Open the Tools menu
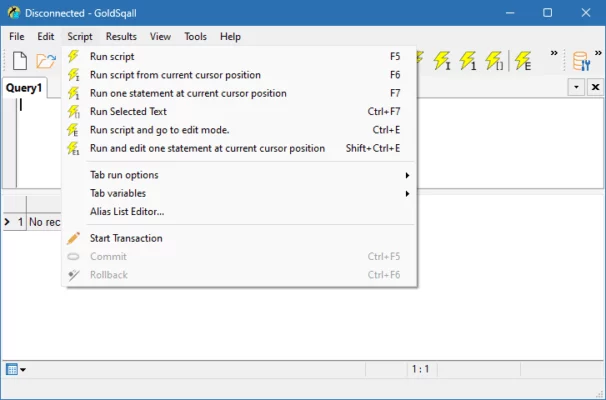Image resolution: width=606 pixels, height=400 pixels. coord(195,36)
